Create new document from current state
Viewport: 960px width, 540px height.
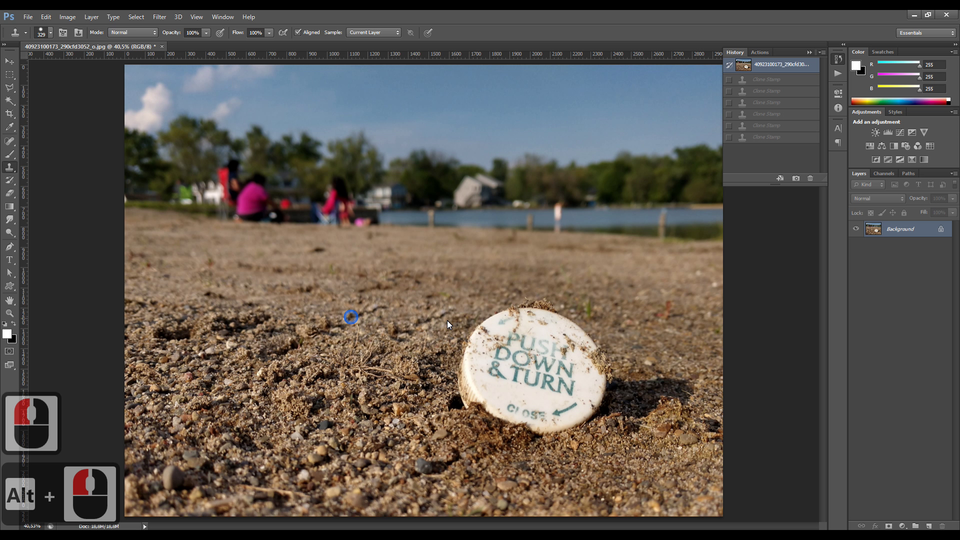pyautogui.click(x=780, y=178)
